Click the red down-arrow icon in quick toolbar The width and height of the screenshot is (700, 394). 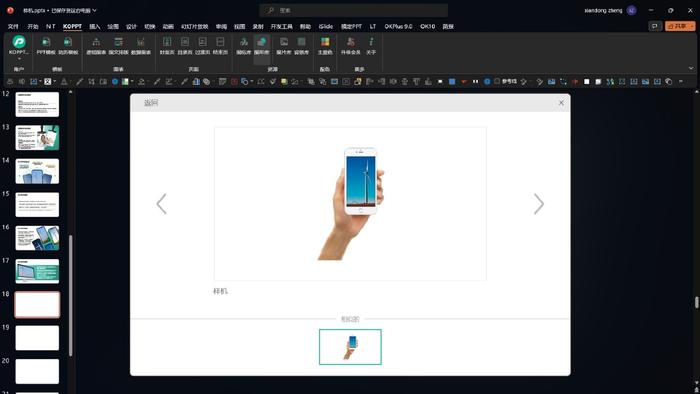click(x=464, y=82)
